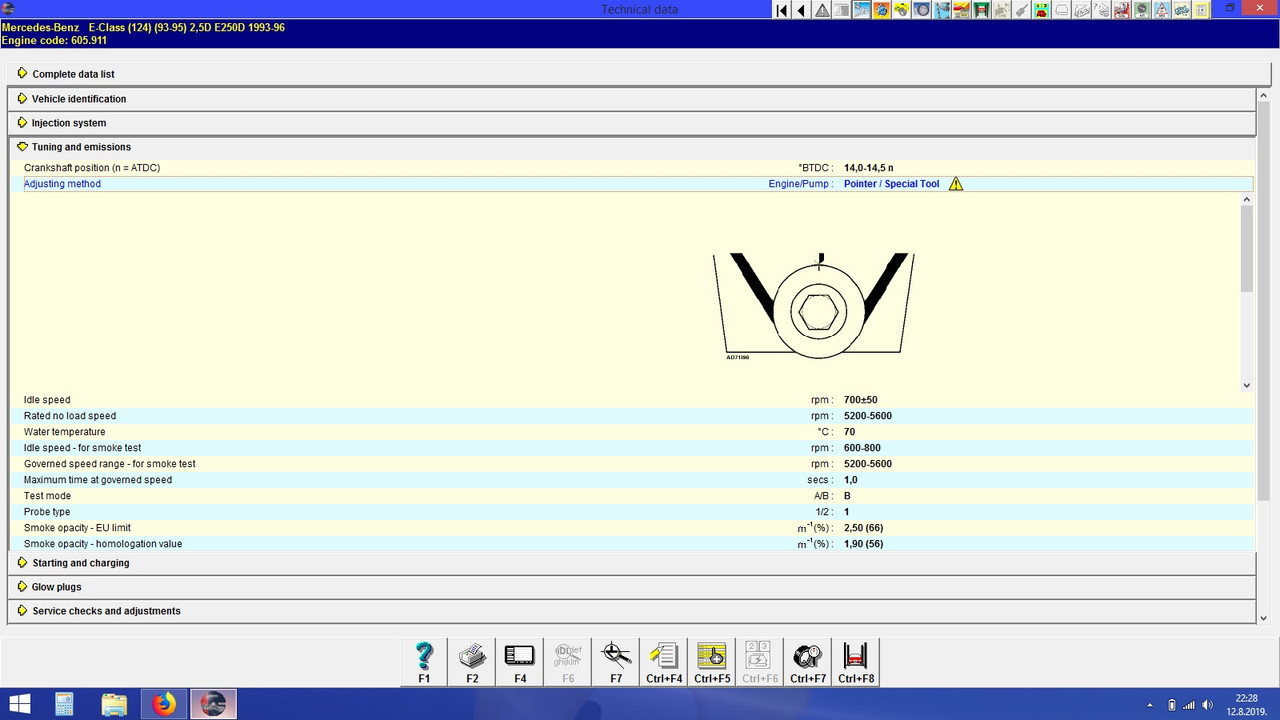Click the blue tyre toolbar icon
1280x720 pixels.
coord(922,10)
